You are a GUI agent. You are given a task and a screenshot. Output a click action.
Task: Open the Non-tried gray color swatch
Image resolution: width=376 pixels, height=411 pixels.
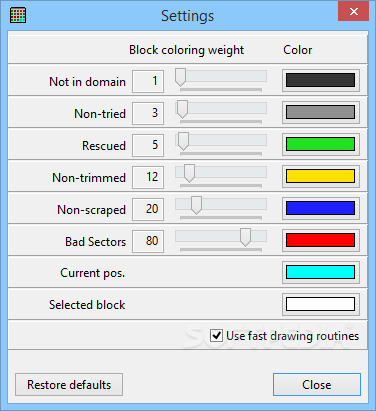pyautogui.click(x=320, y=112)
